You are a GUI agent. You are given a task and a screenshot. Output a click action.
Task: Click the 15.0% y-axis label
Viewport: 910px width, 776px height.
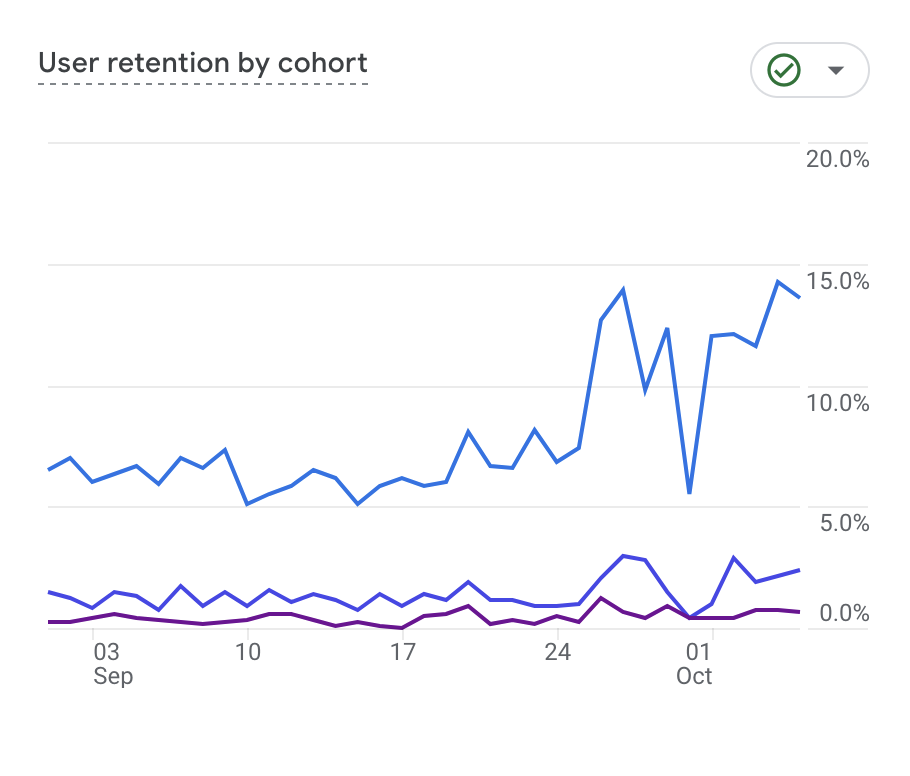(x=837, y=281)
